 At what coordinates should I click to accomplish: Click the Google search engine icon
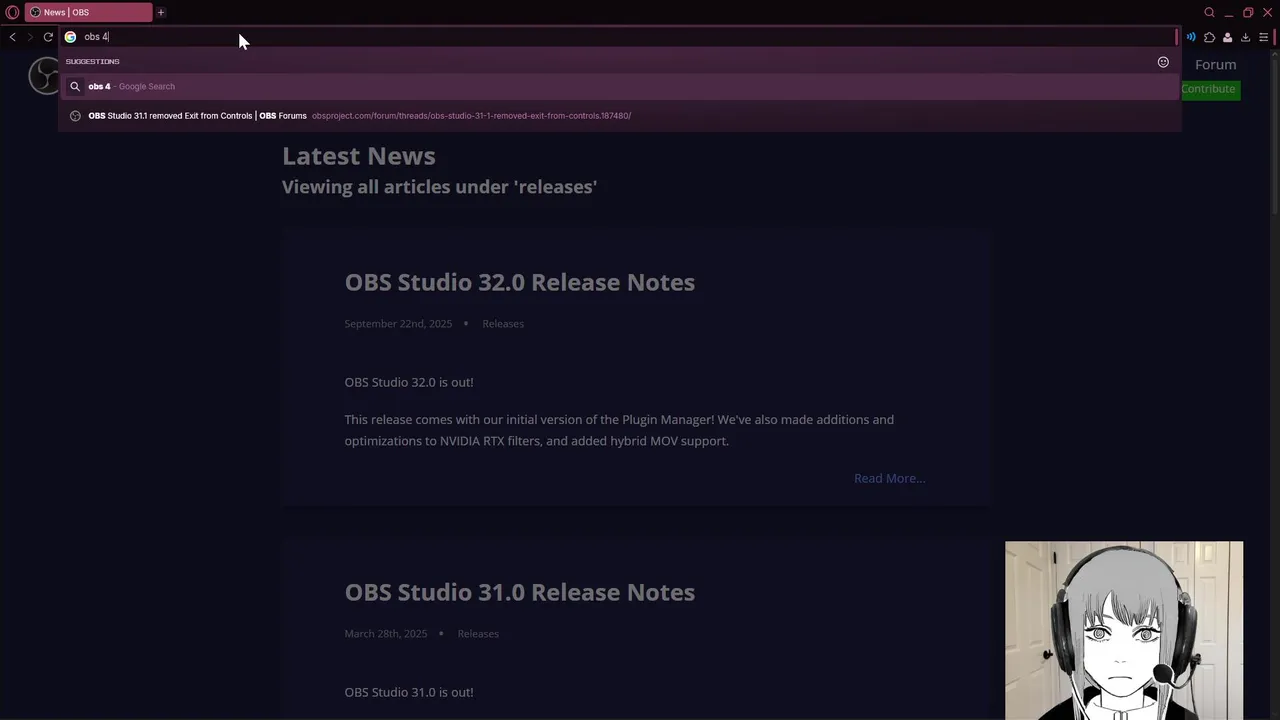(x=70, y=37)
